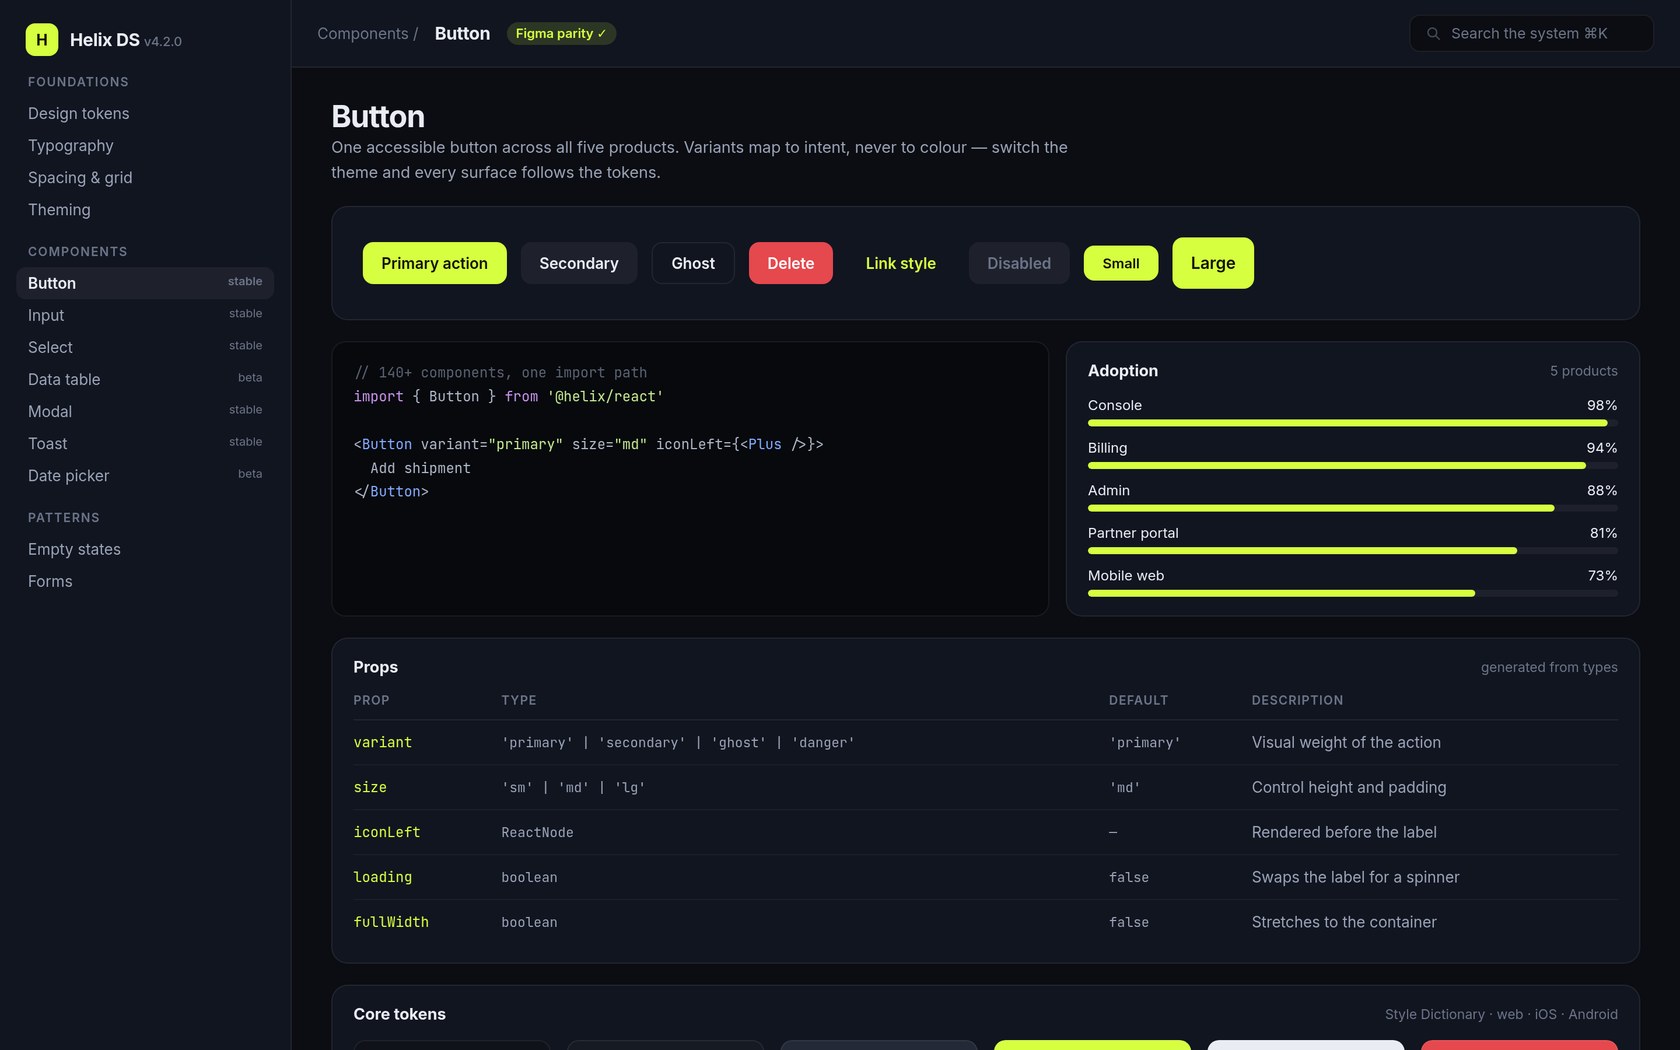Open Typography in the sidebar
Viewport: 1680px width, 1050px height.
tap(145, 146)
